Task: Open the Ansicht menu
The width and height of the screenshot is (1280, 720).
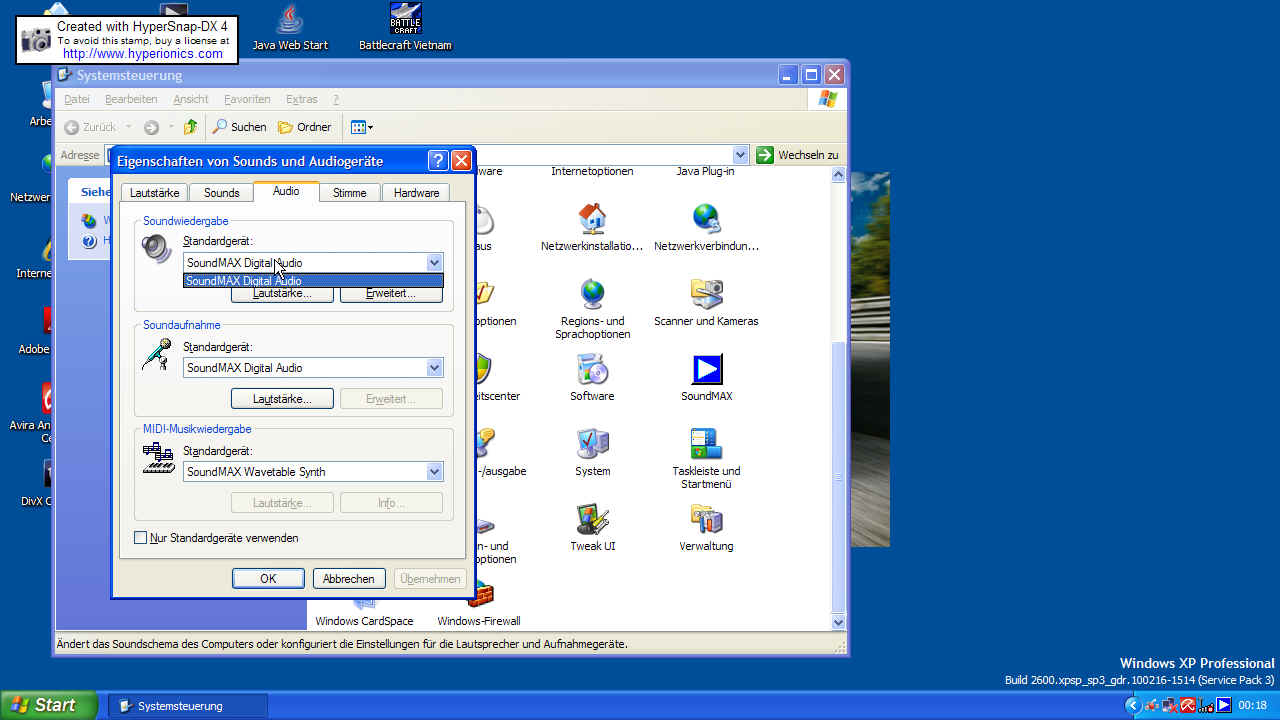Action: coord(191,99)
